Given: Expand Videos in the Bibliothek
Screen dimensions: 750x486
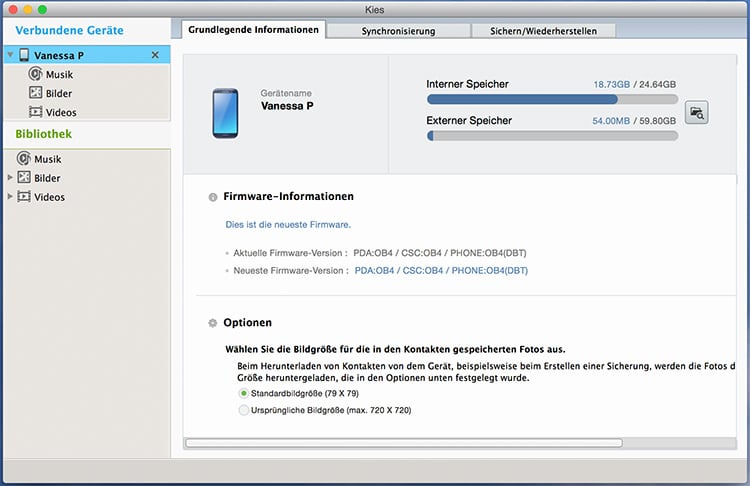Looking at the screenshot, I should coord(10,196).
